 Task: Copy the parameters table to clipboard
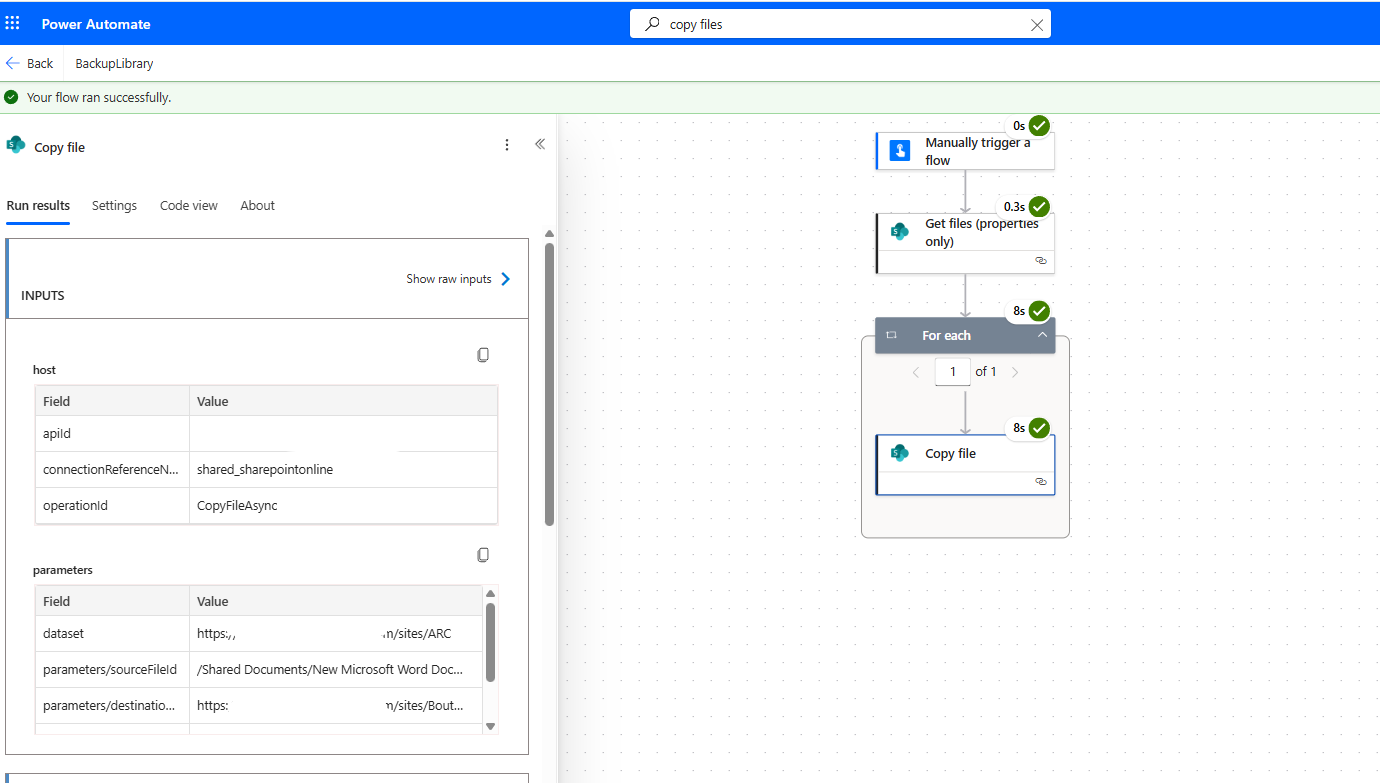pos(483,555)
